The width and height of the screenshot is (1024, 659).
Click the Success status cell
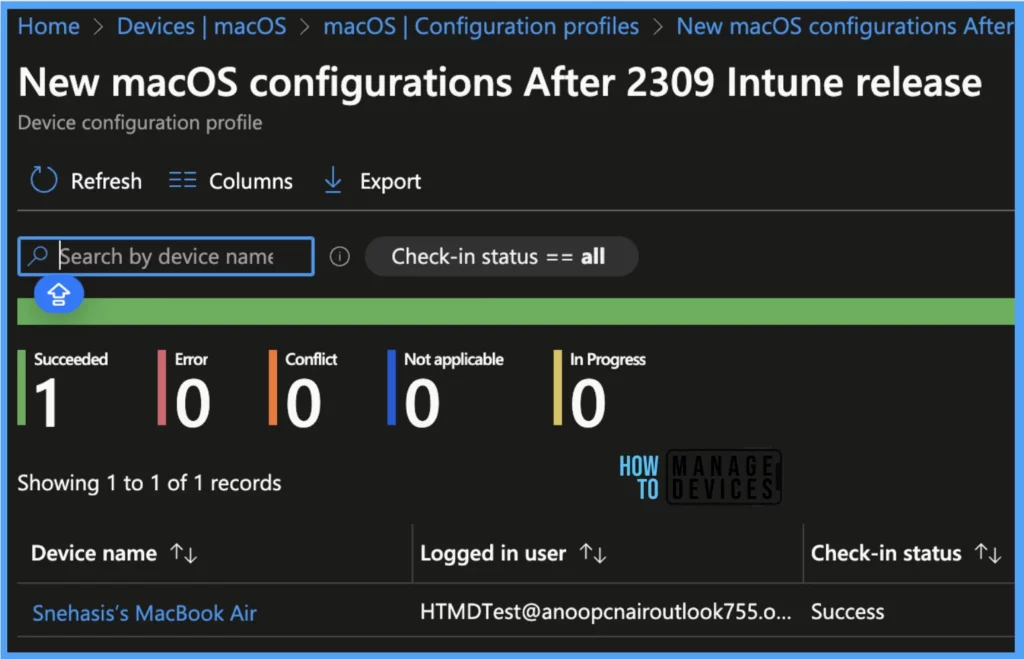(848, 611)
